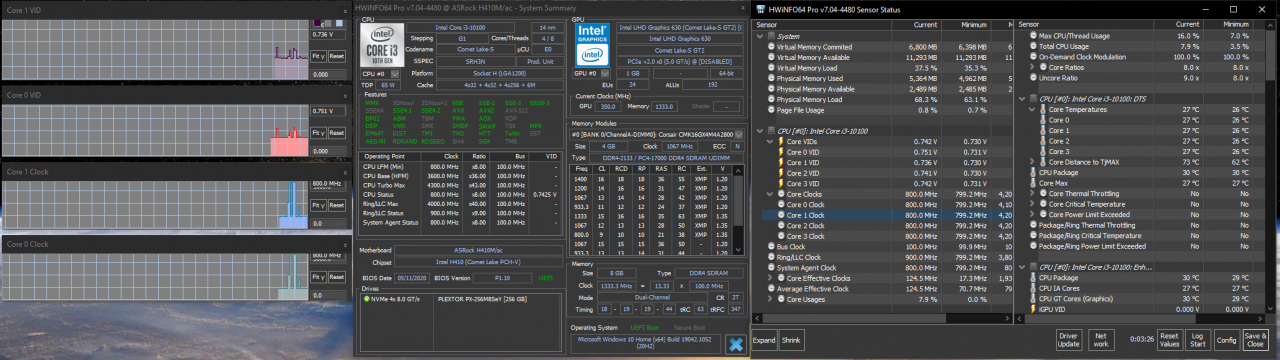Click Reset in Core 1 VID graph
Screen dimensions: 1280x360
[x=336, y=56]
